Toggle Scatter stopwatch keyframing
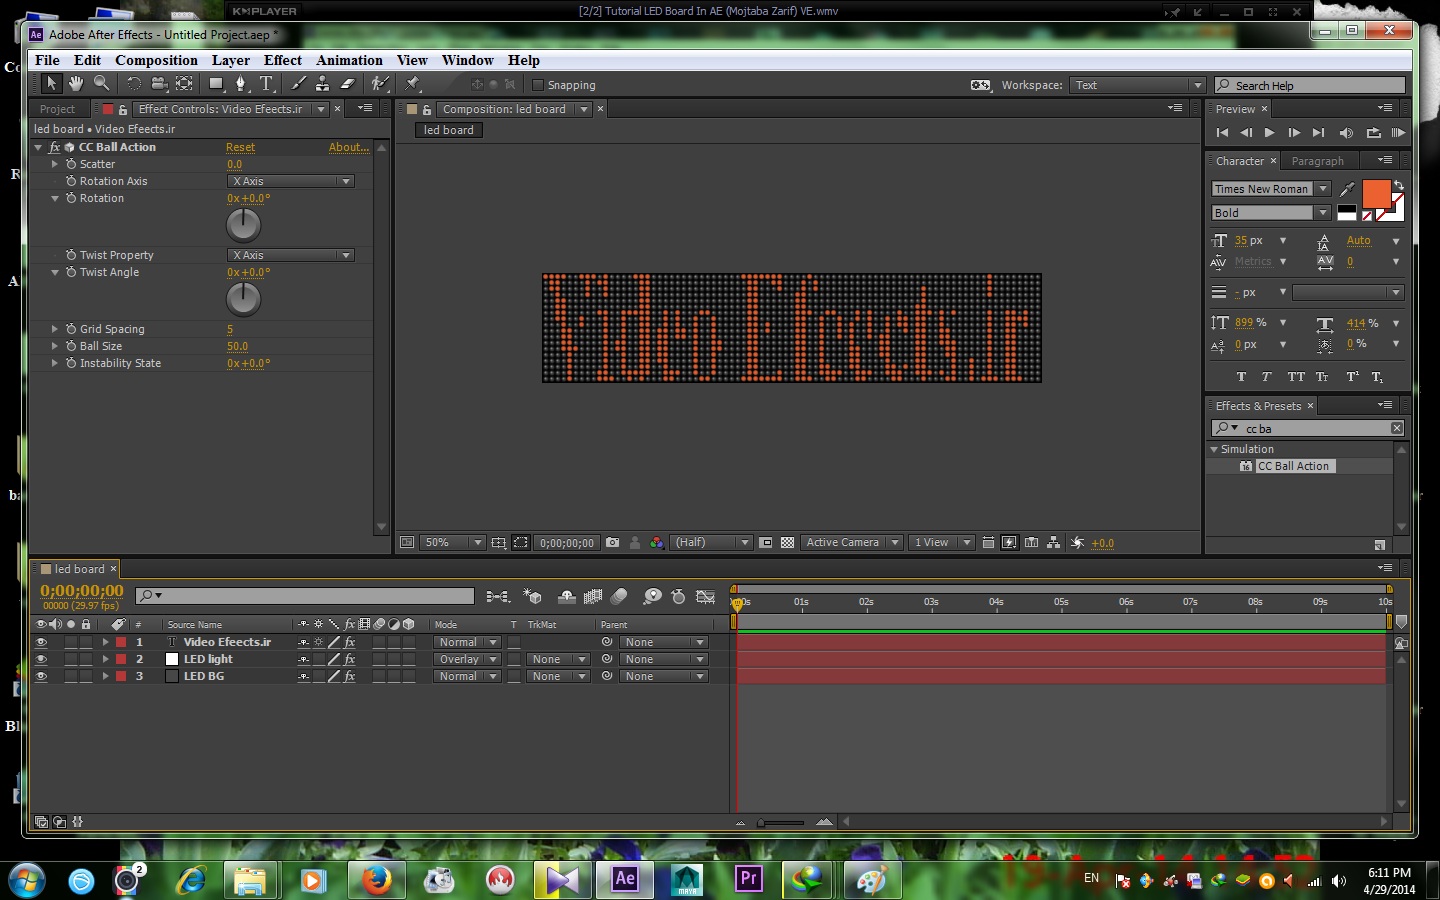 [71, 164]
